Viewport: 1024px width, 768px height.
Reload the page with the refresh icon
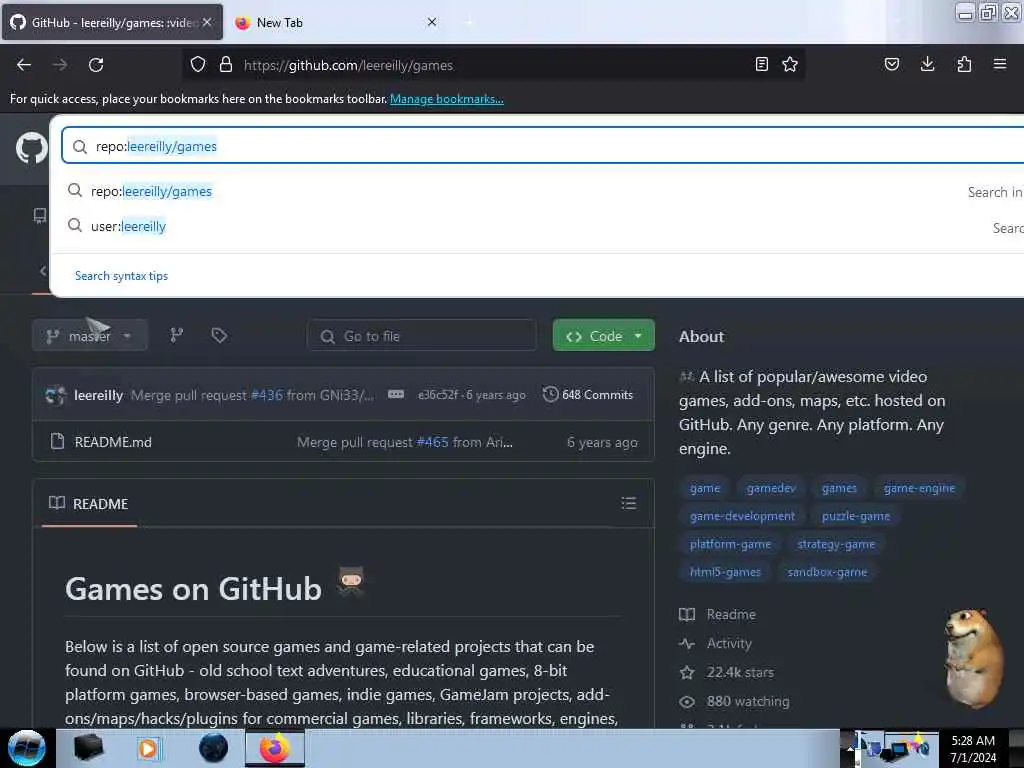96,65
